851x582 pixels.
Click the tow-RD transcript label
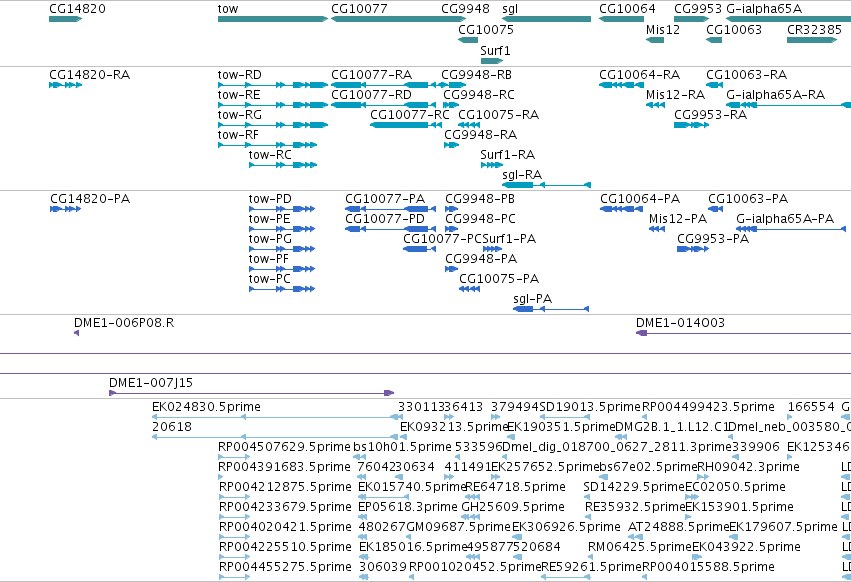point(239,74)
